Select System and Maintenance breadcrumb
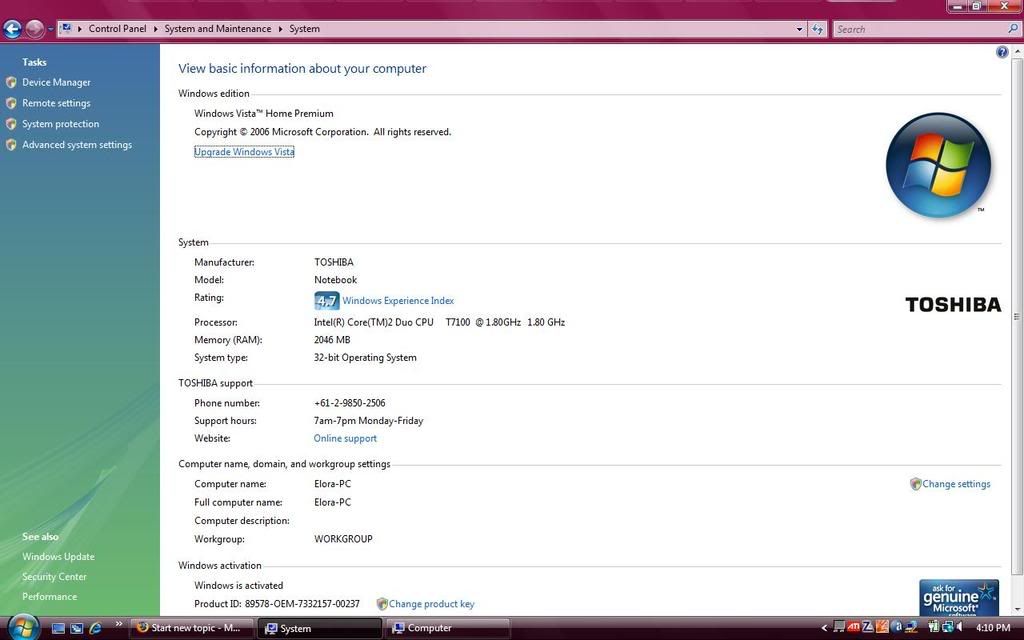Viewport: 1024px width, 640px height. [217, 29]
